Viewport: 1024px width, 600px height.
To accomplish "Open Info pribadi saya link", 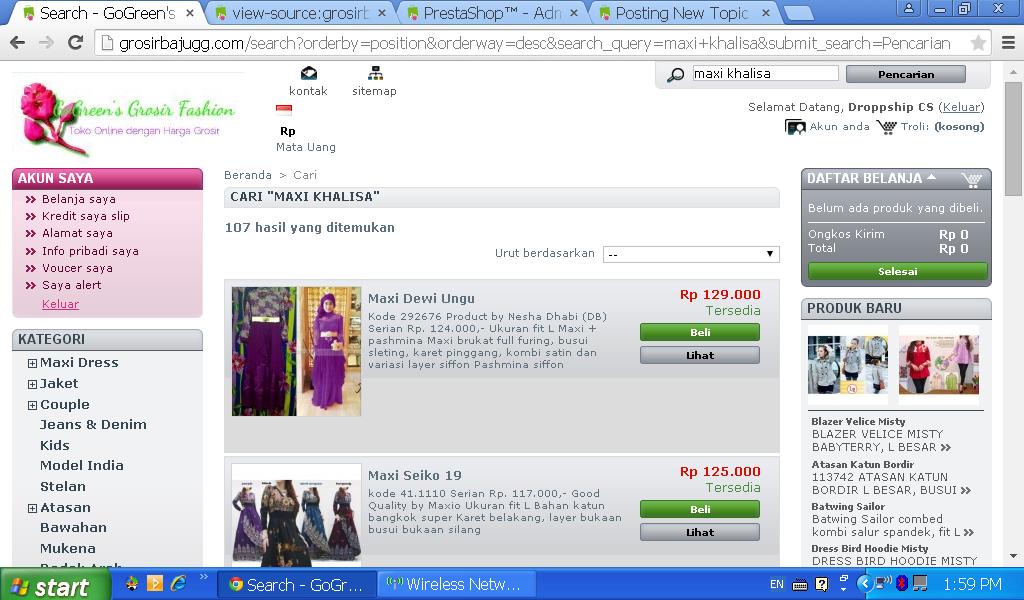I will [90, 251].
